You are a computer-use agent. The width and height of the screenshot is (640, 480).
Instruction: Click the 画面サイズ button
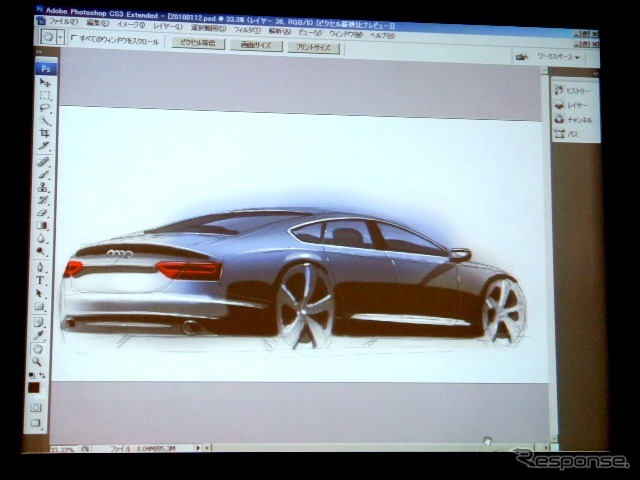coord(256,45)
